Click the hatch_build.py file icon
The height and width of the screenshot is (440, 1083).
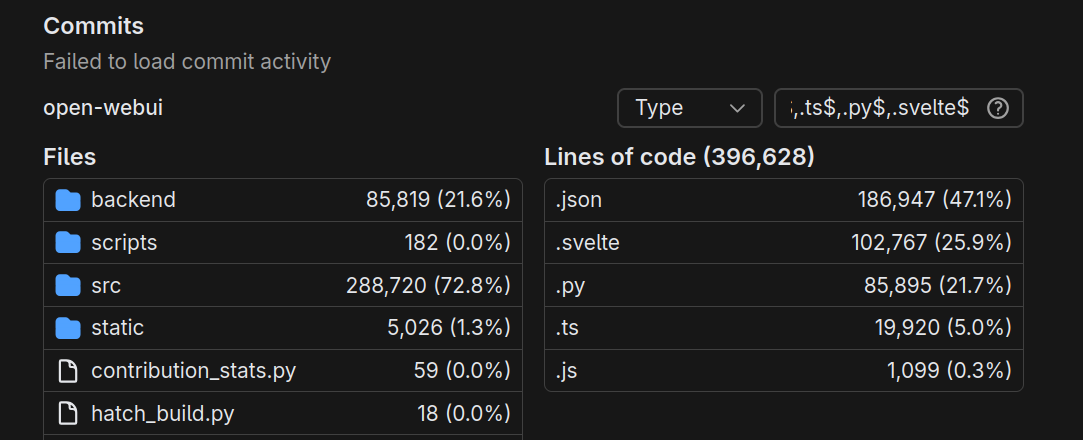[x=68, y=414]
